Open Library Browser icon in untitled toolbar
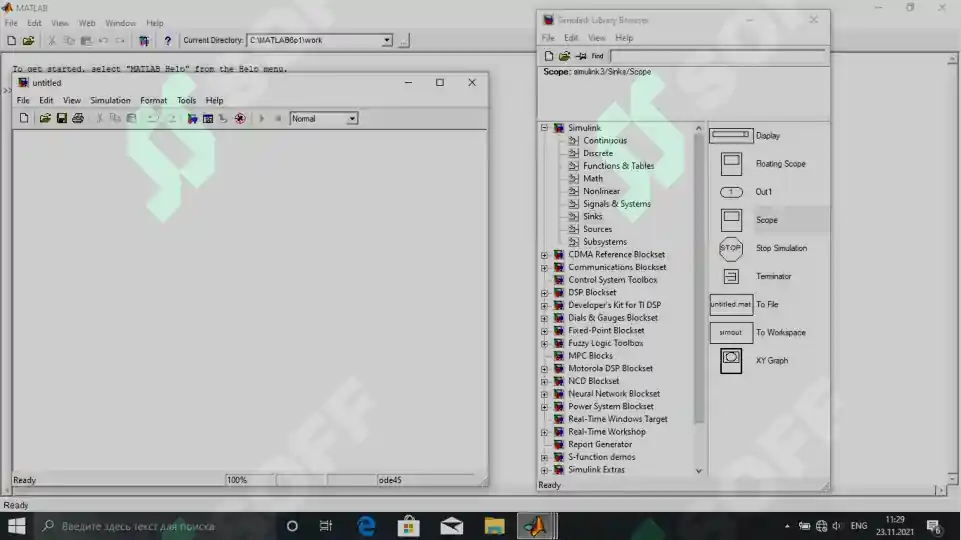 [192, 118]
